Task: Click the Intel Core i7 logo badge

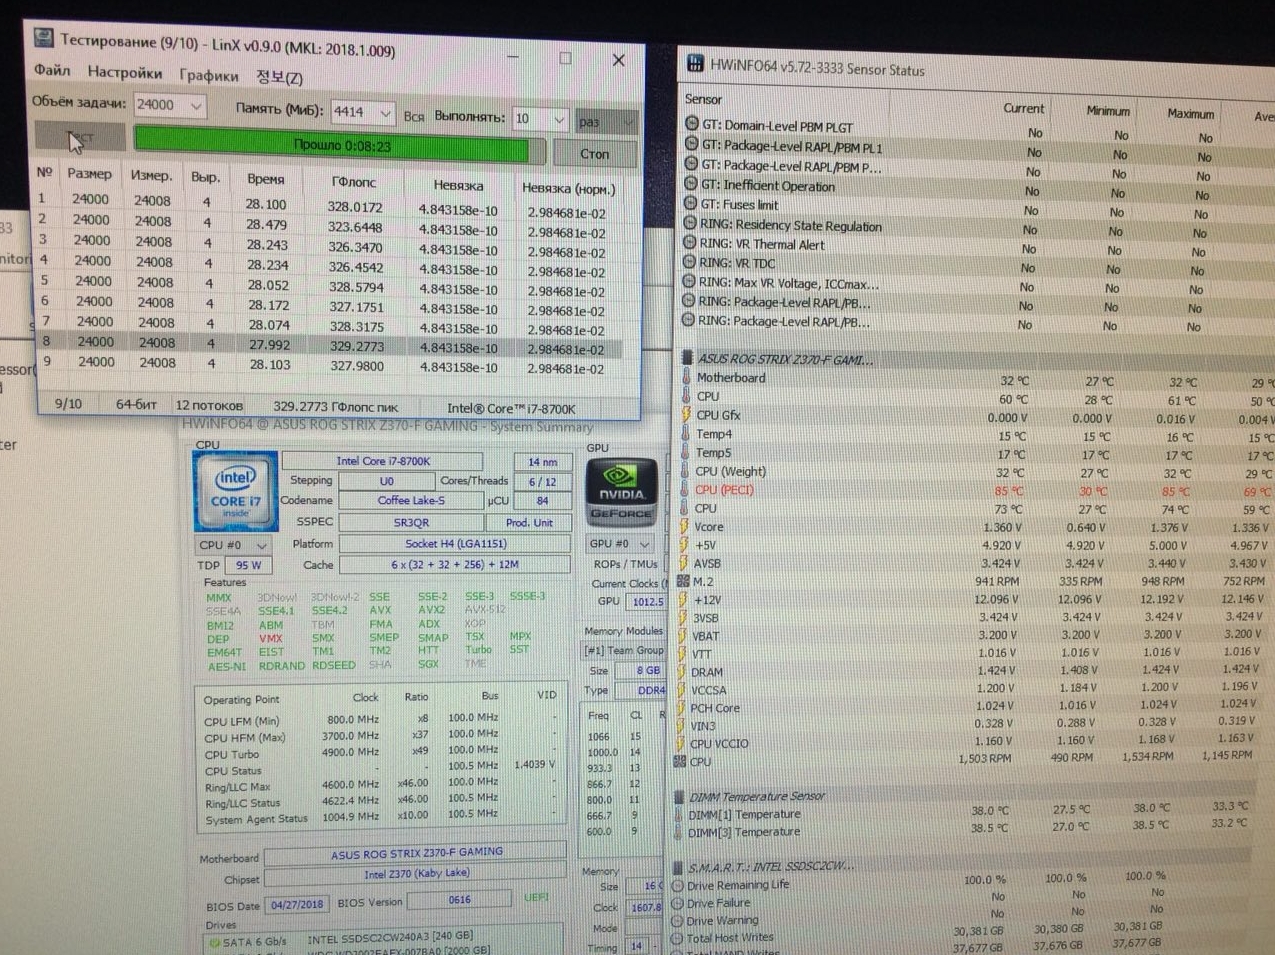Action: click(x=235, y=490)
